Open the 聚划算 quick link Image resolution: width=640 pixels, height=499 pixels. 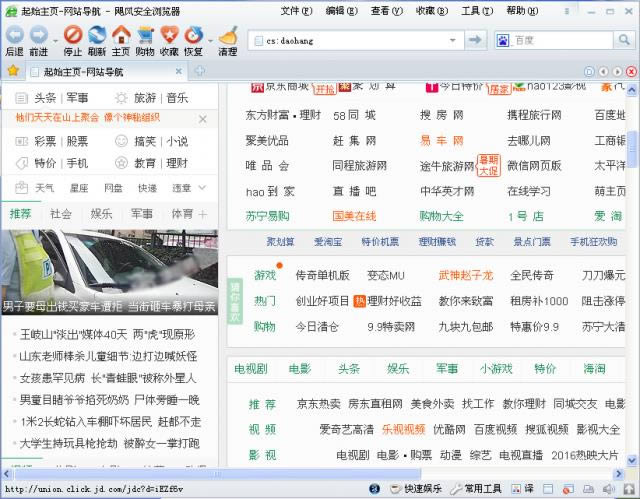tap(280, 242)
